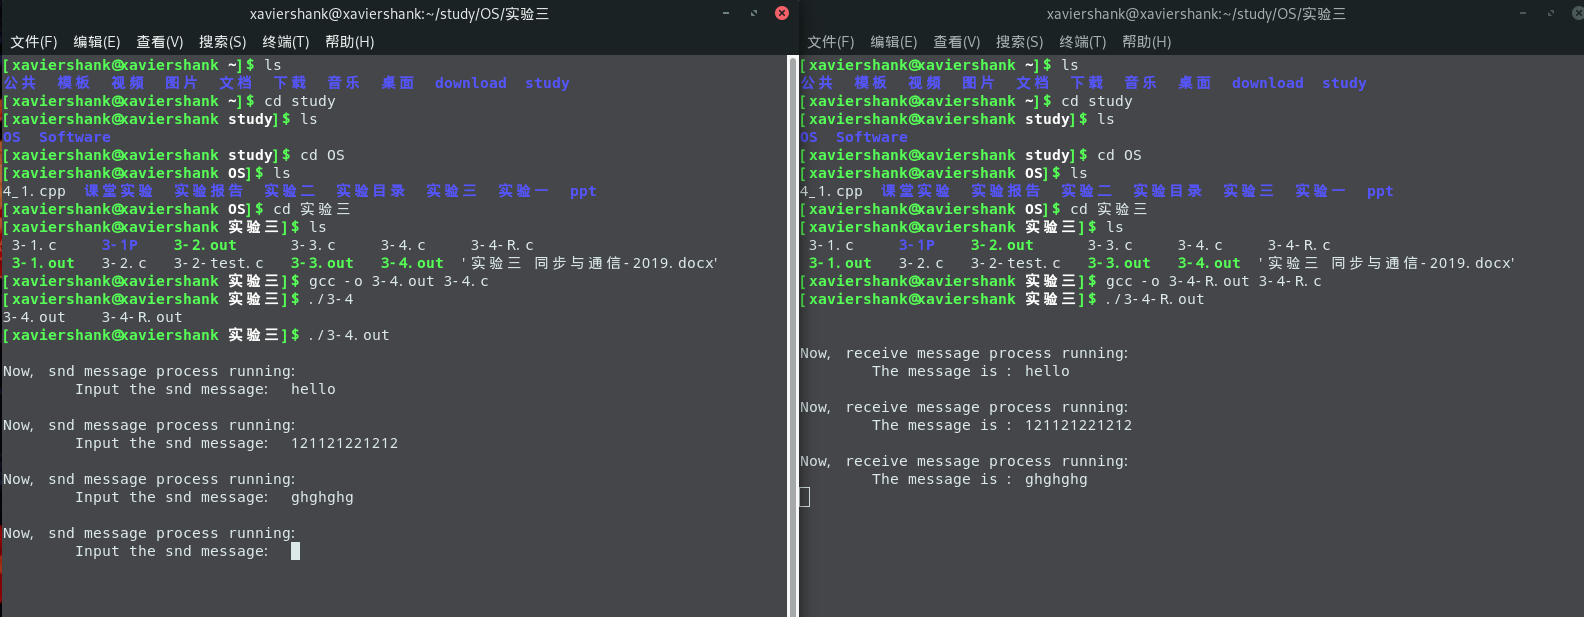
Task: Click 'ppt' directory in right terminal
Action: 1380,191
